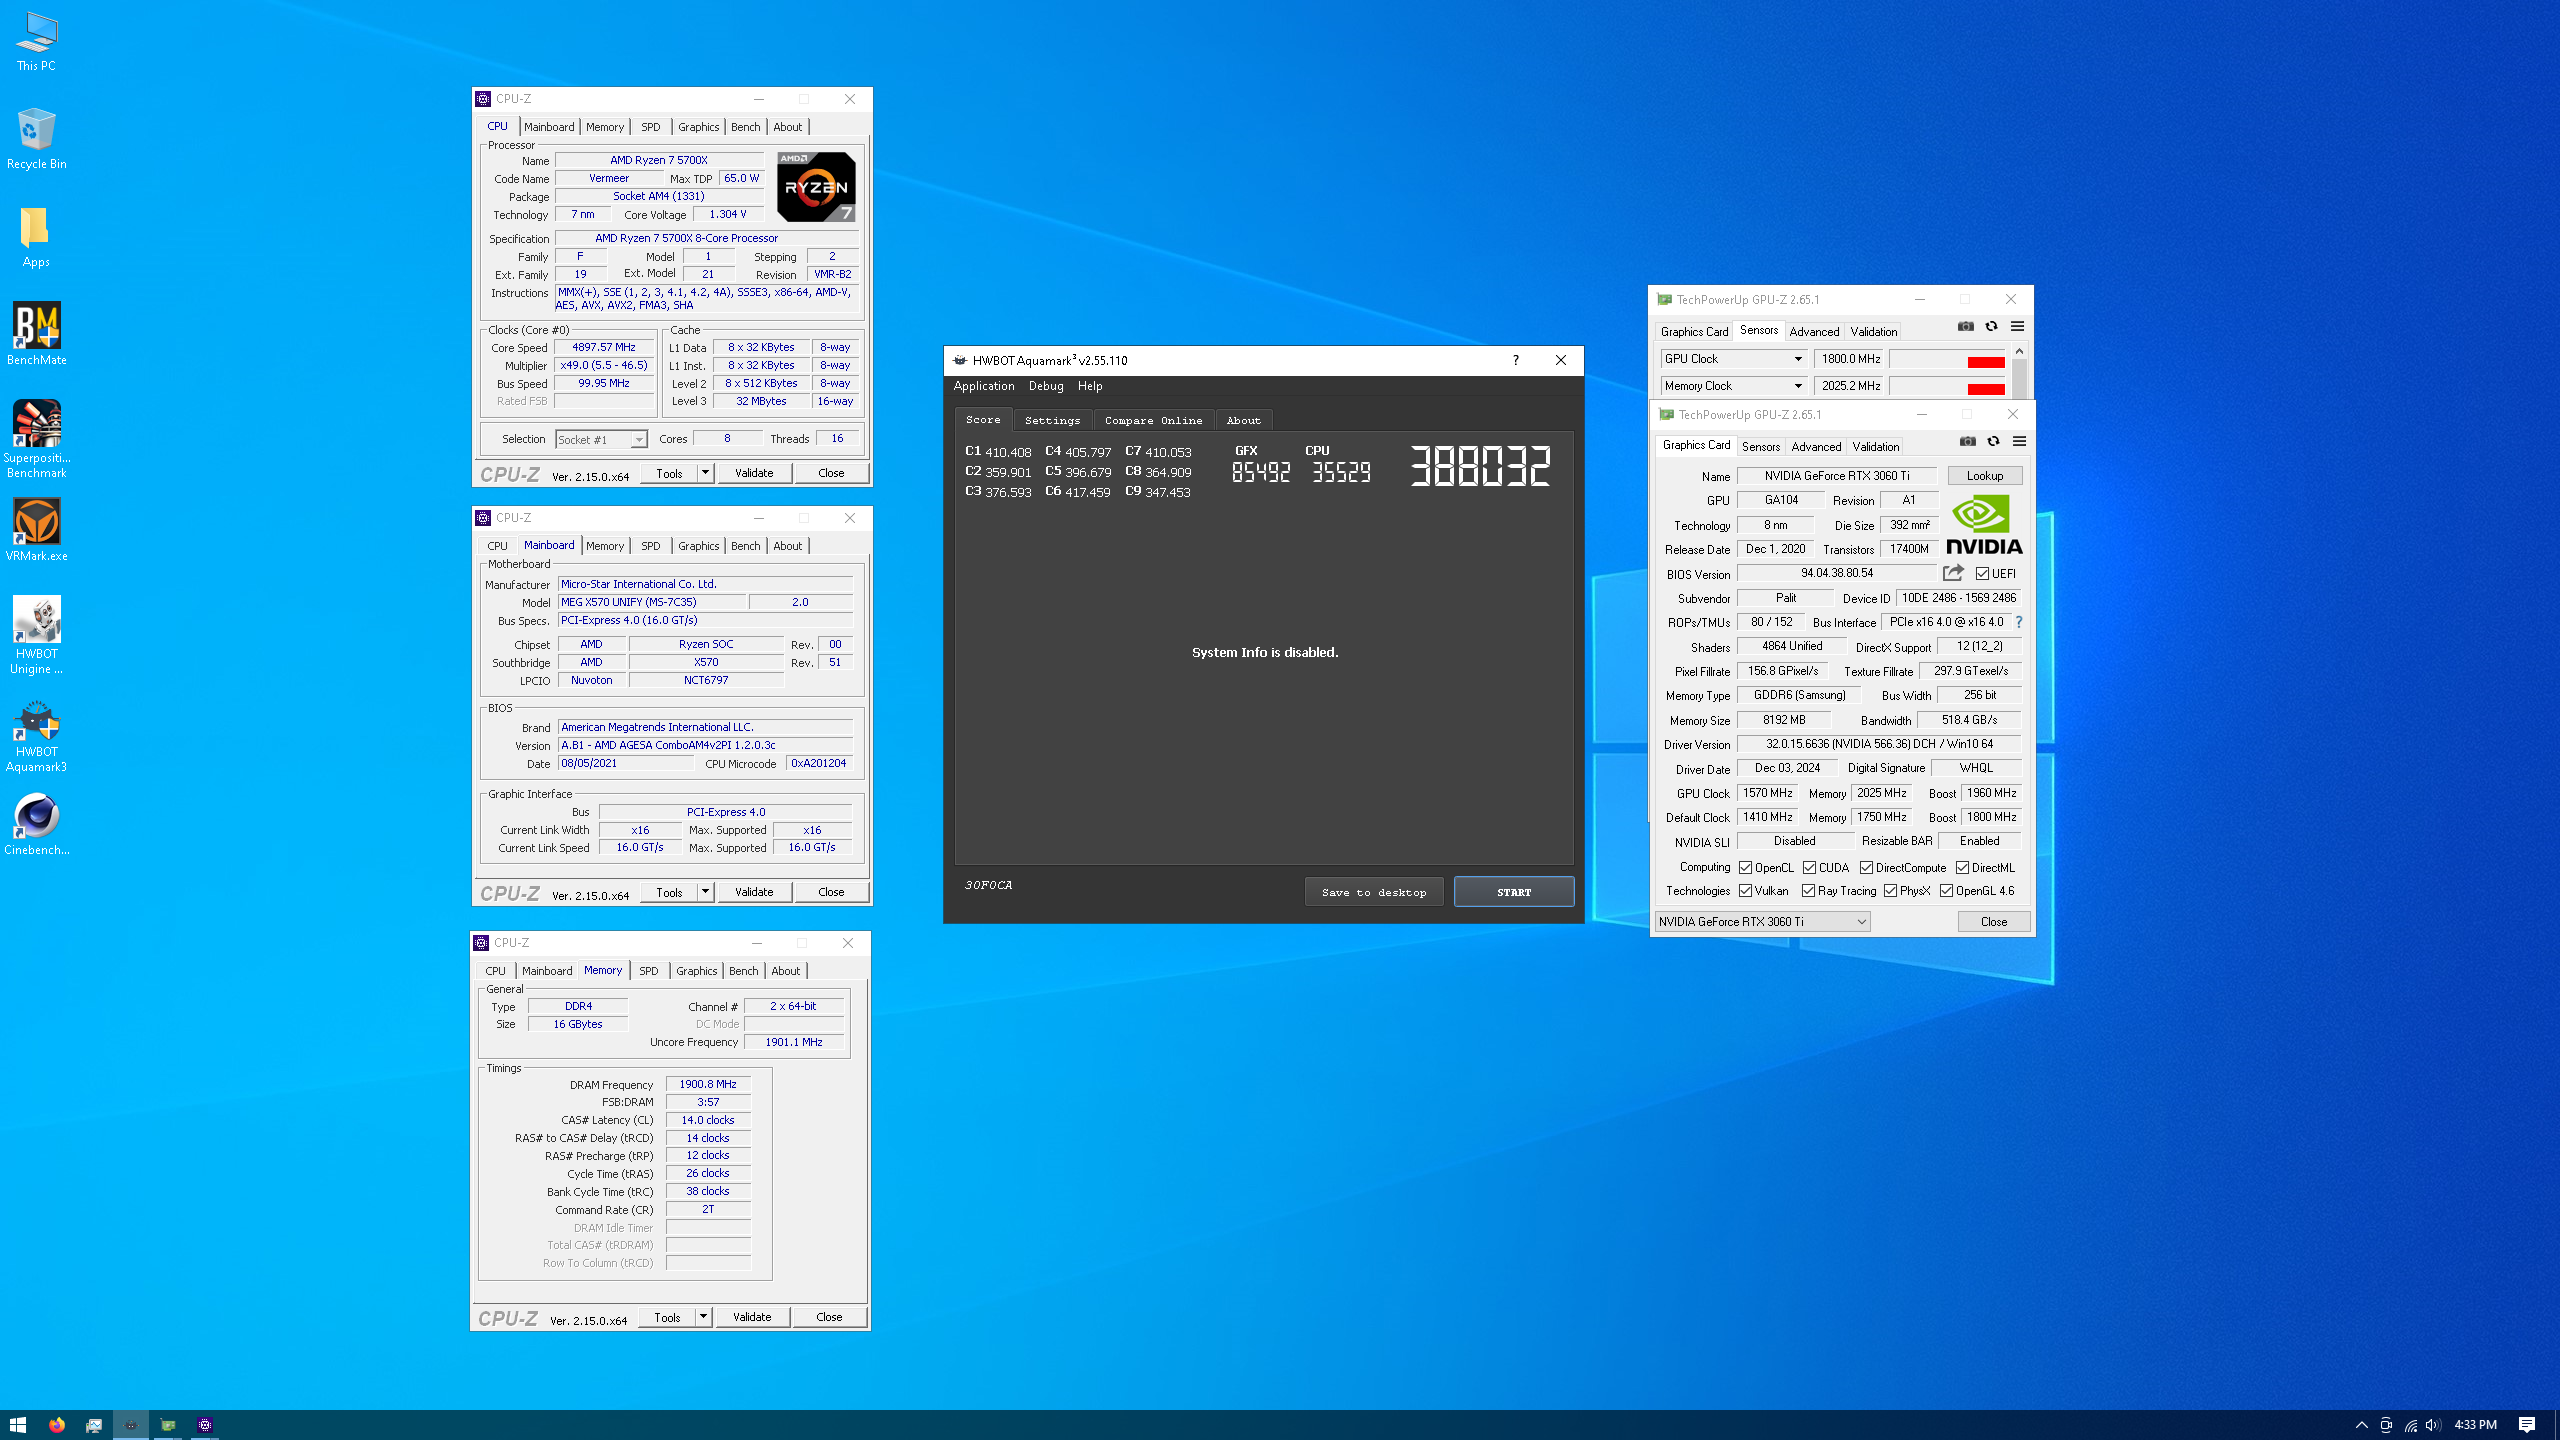Open the notification center icon
This screenshot has height=1440, width=2560.
pyautogui.click(x=2527, y=1425)
